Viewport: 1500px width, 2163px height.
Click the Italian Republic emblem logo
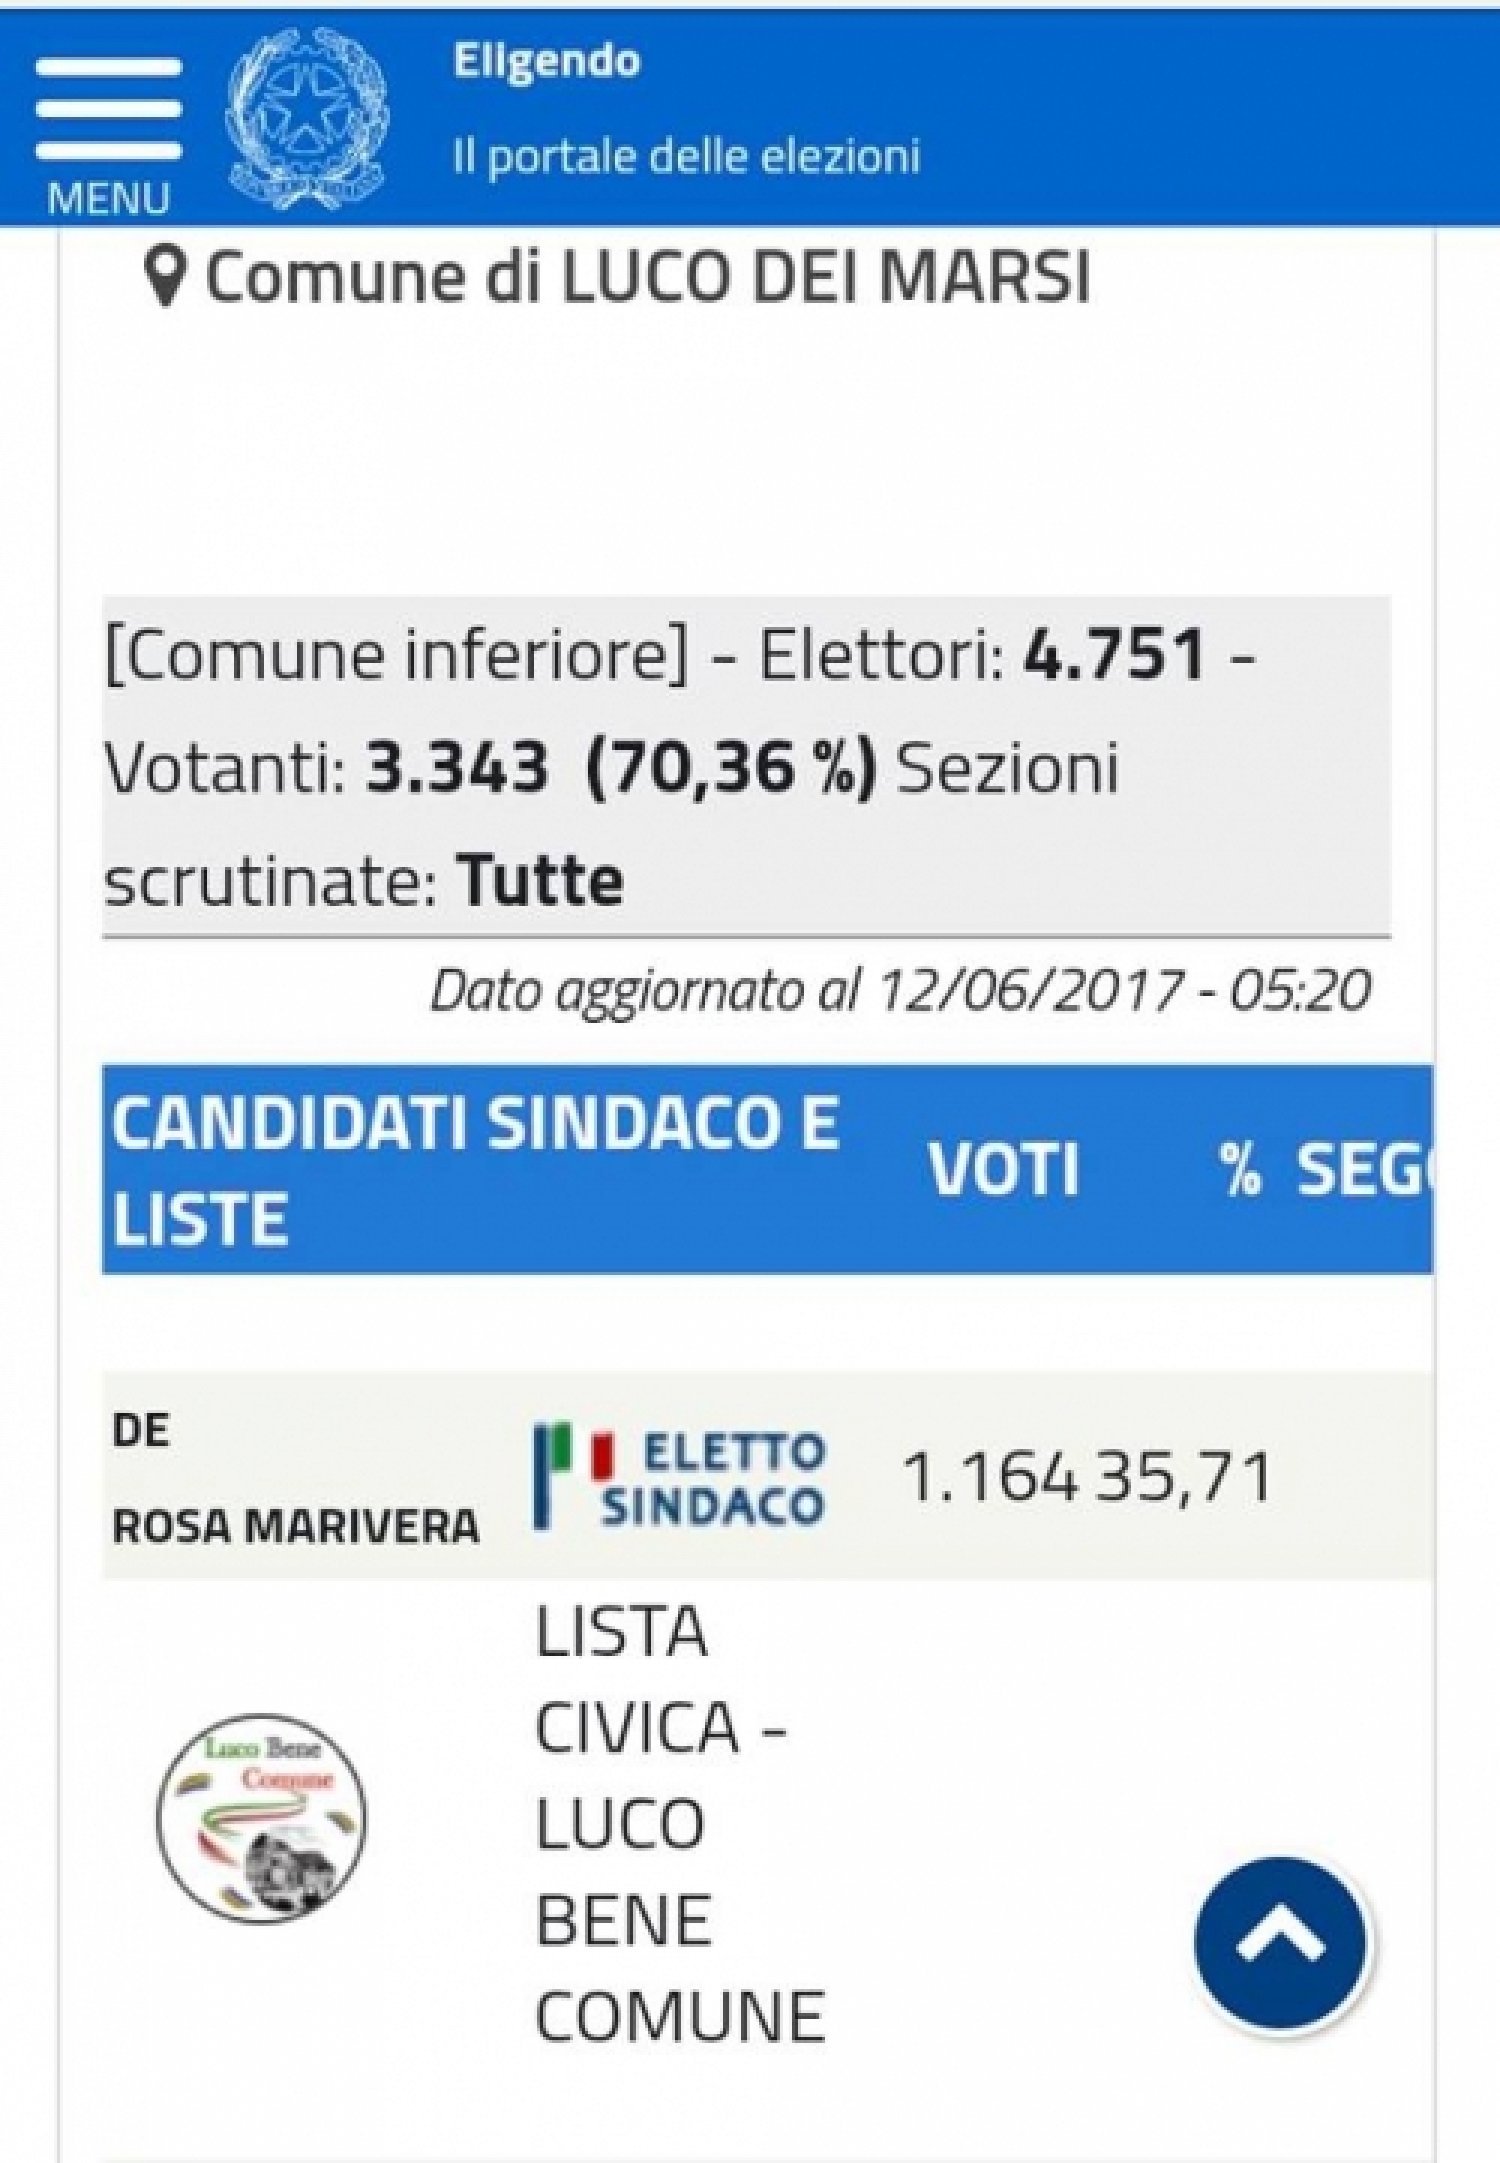click(x=307, y=118)
